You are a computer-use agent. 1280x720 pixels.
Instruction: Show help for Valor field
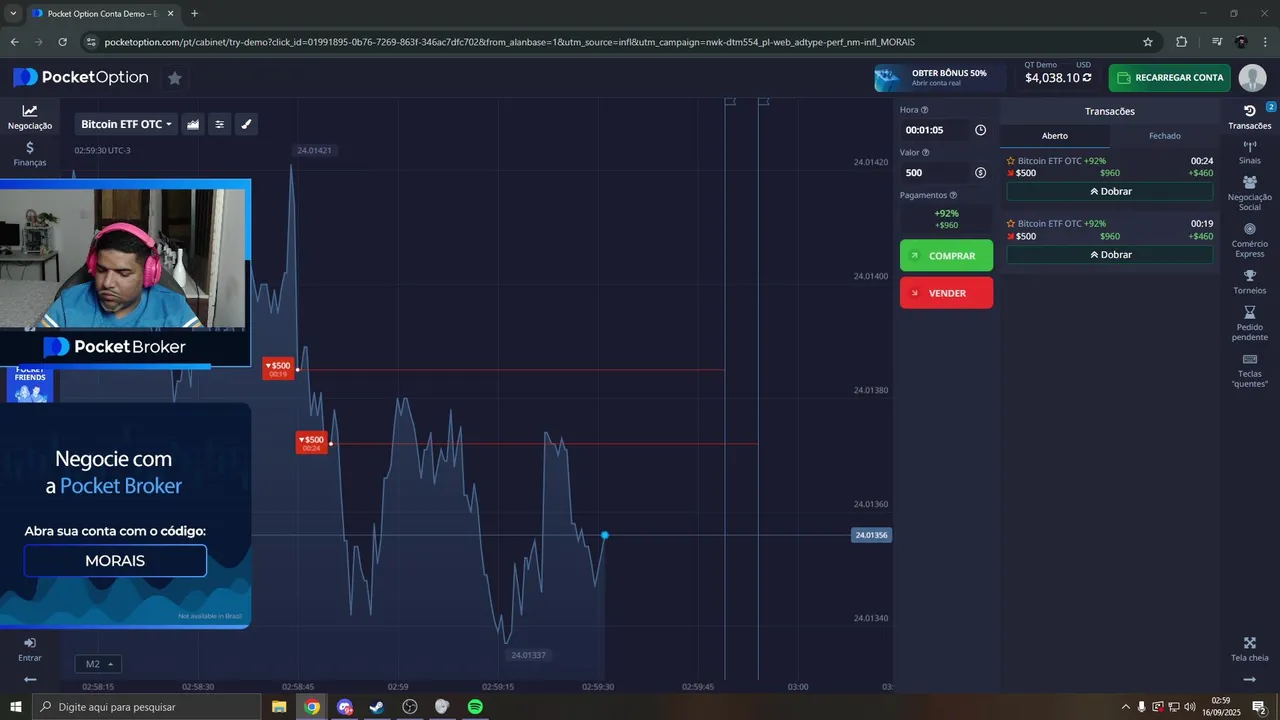pos(925,153)
